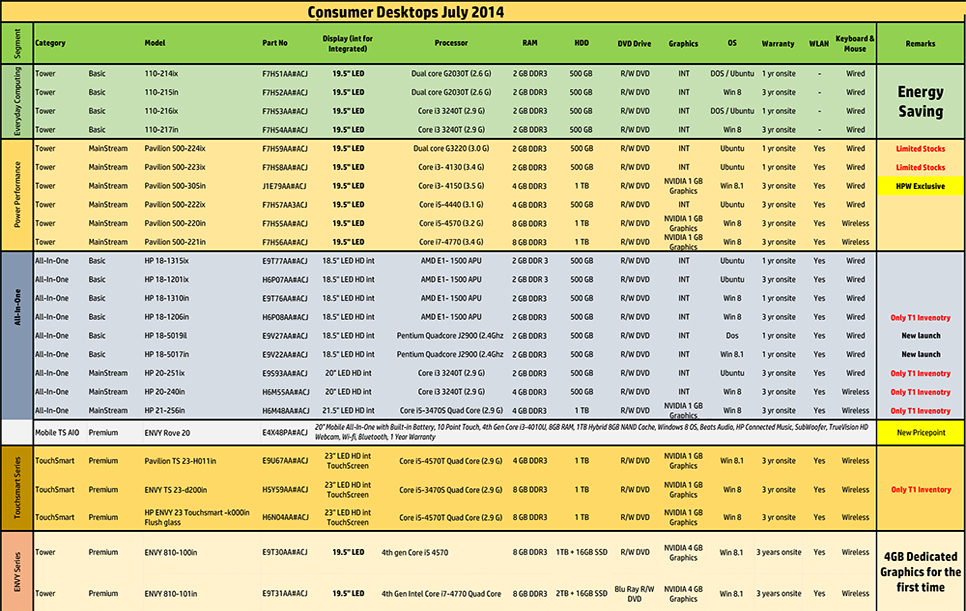Click model HP 18-1315ix
Image resolution: width=966 pixels, height=611 pixels.
(166, 261)
